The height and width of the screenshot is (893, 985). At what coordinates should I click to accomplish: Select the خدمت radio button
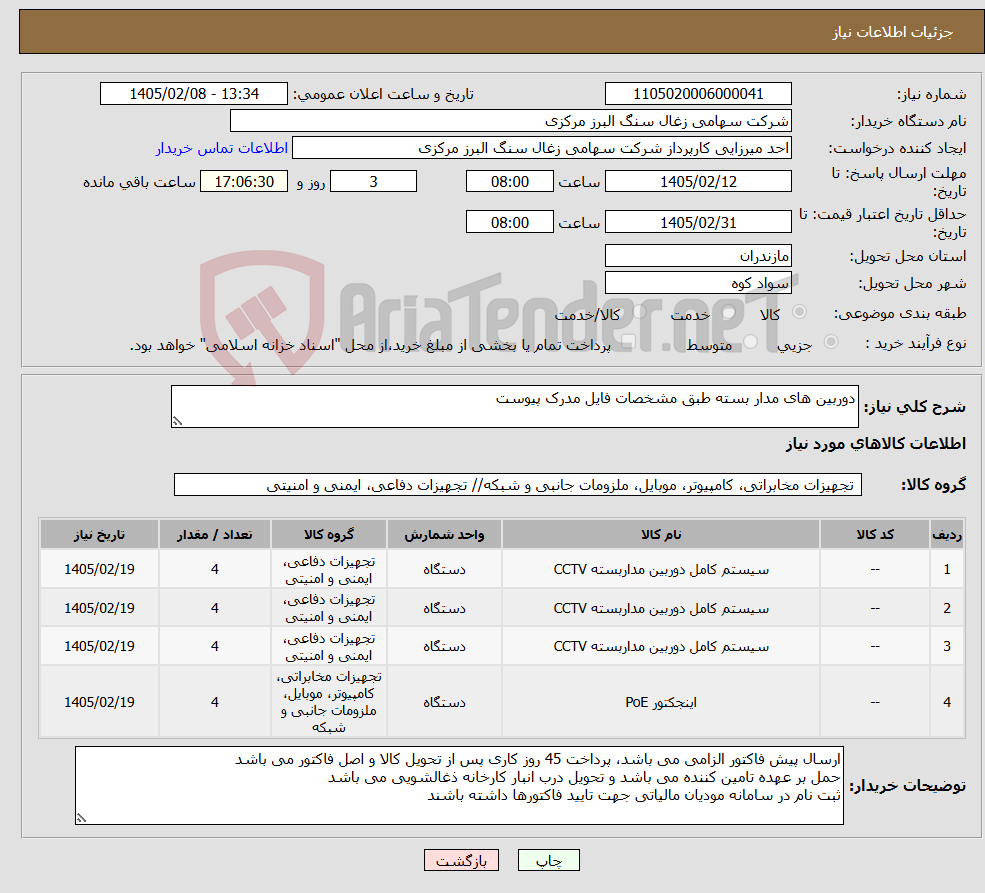729,312
